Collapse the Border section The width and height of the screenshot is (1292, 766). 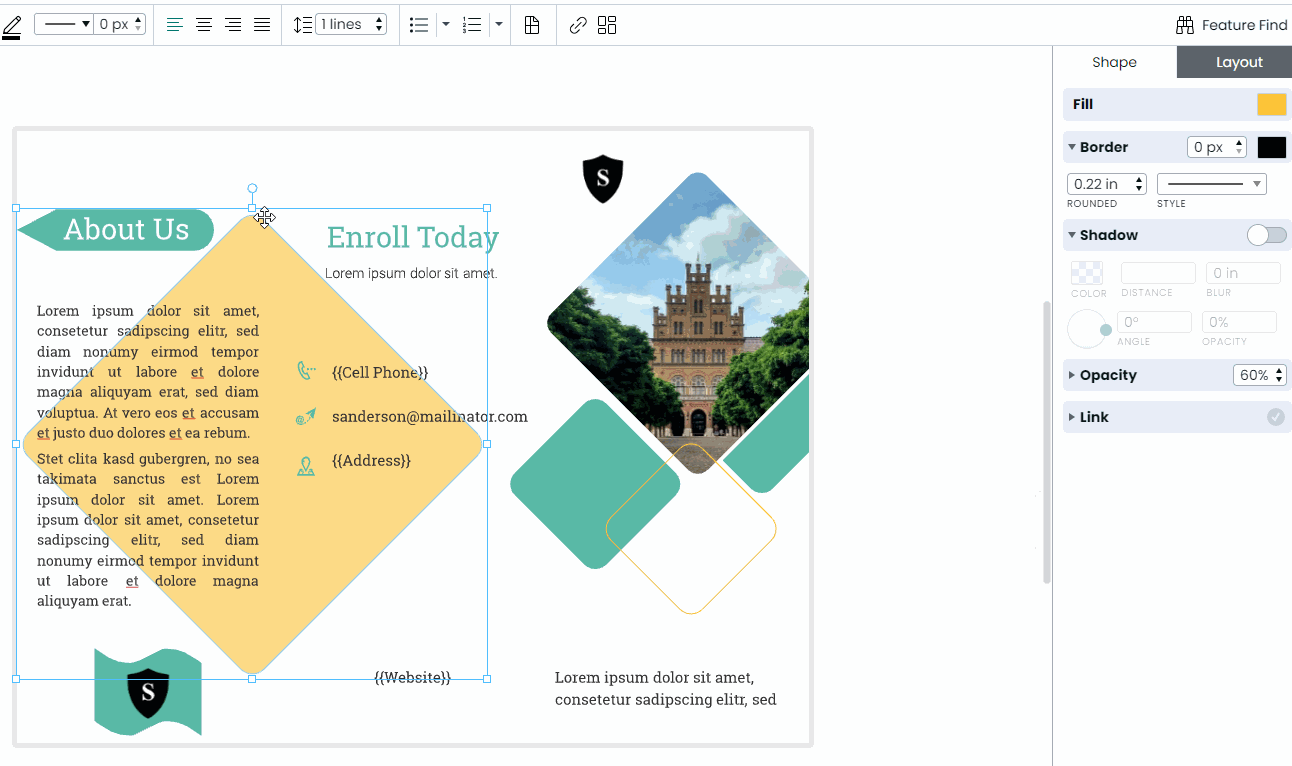tap(1071, 147)
